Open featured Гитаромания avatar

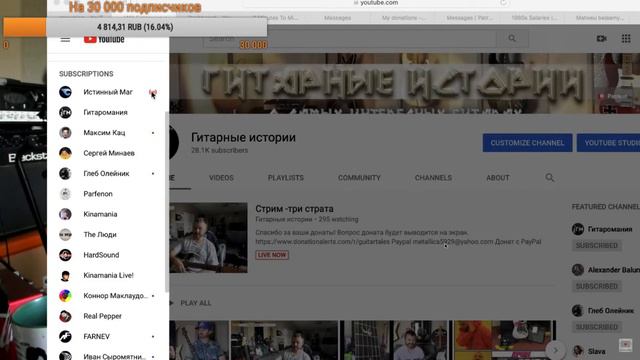click(x=578, y=229)
